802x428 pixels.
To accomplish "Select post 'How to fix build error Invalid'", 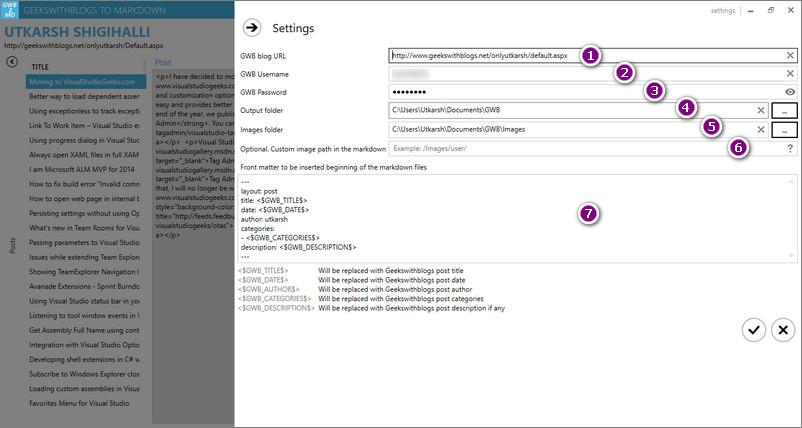I will [x=86, y=184].
